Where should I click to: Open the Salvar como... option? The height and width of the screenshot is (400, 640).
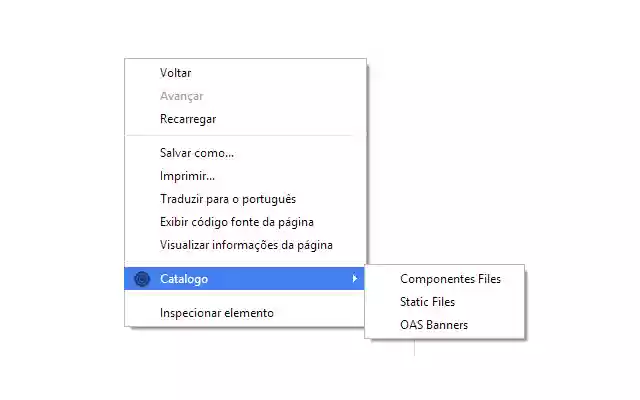196,153
